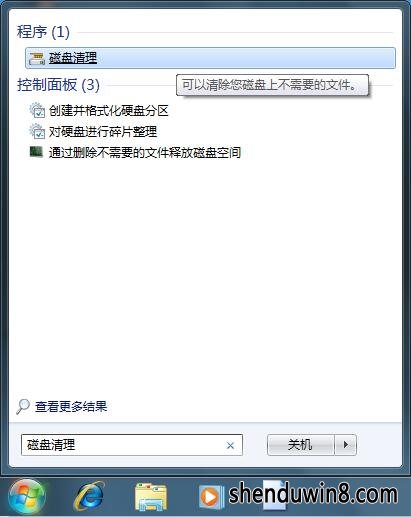Click the 控制面板 (3) group header
Screen dimensions: 411x517
tap(58, 85)
